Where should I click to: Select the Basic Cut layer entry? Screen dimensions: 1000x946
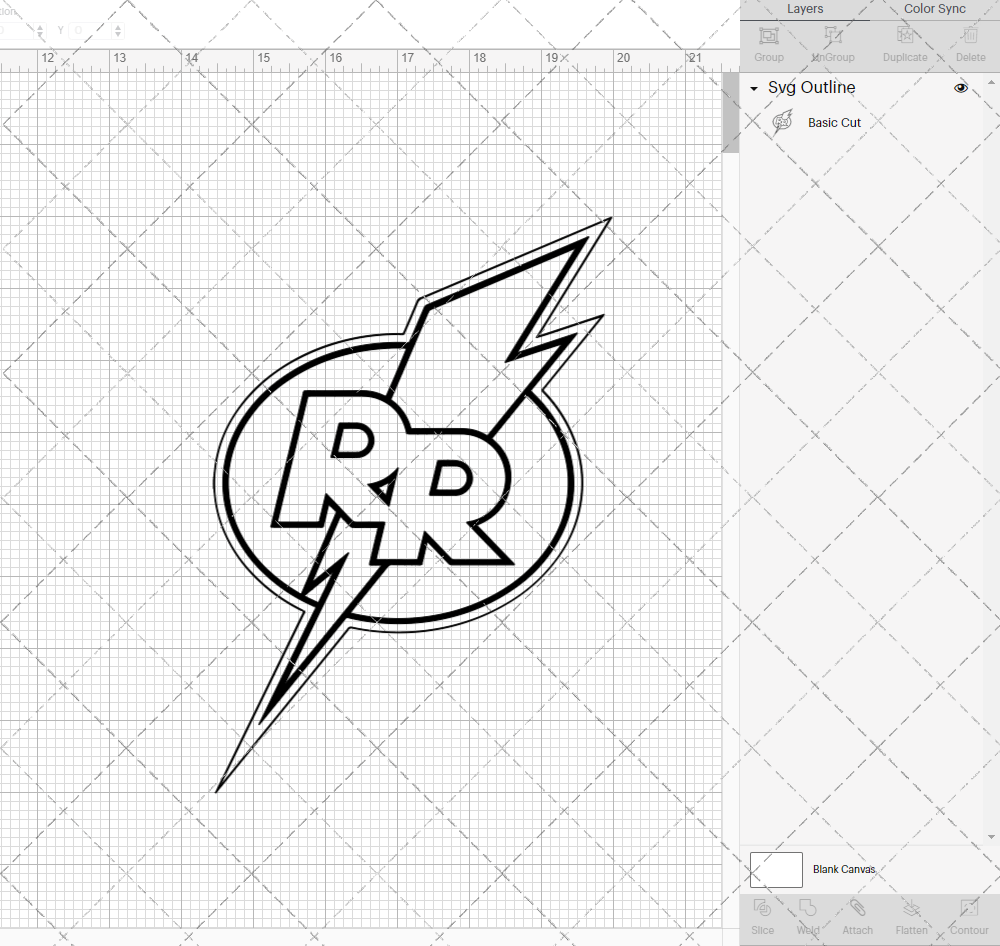[x=835, y=121]
